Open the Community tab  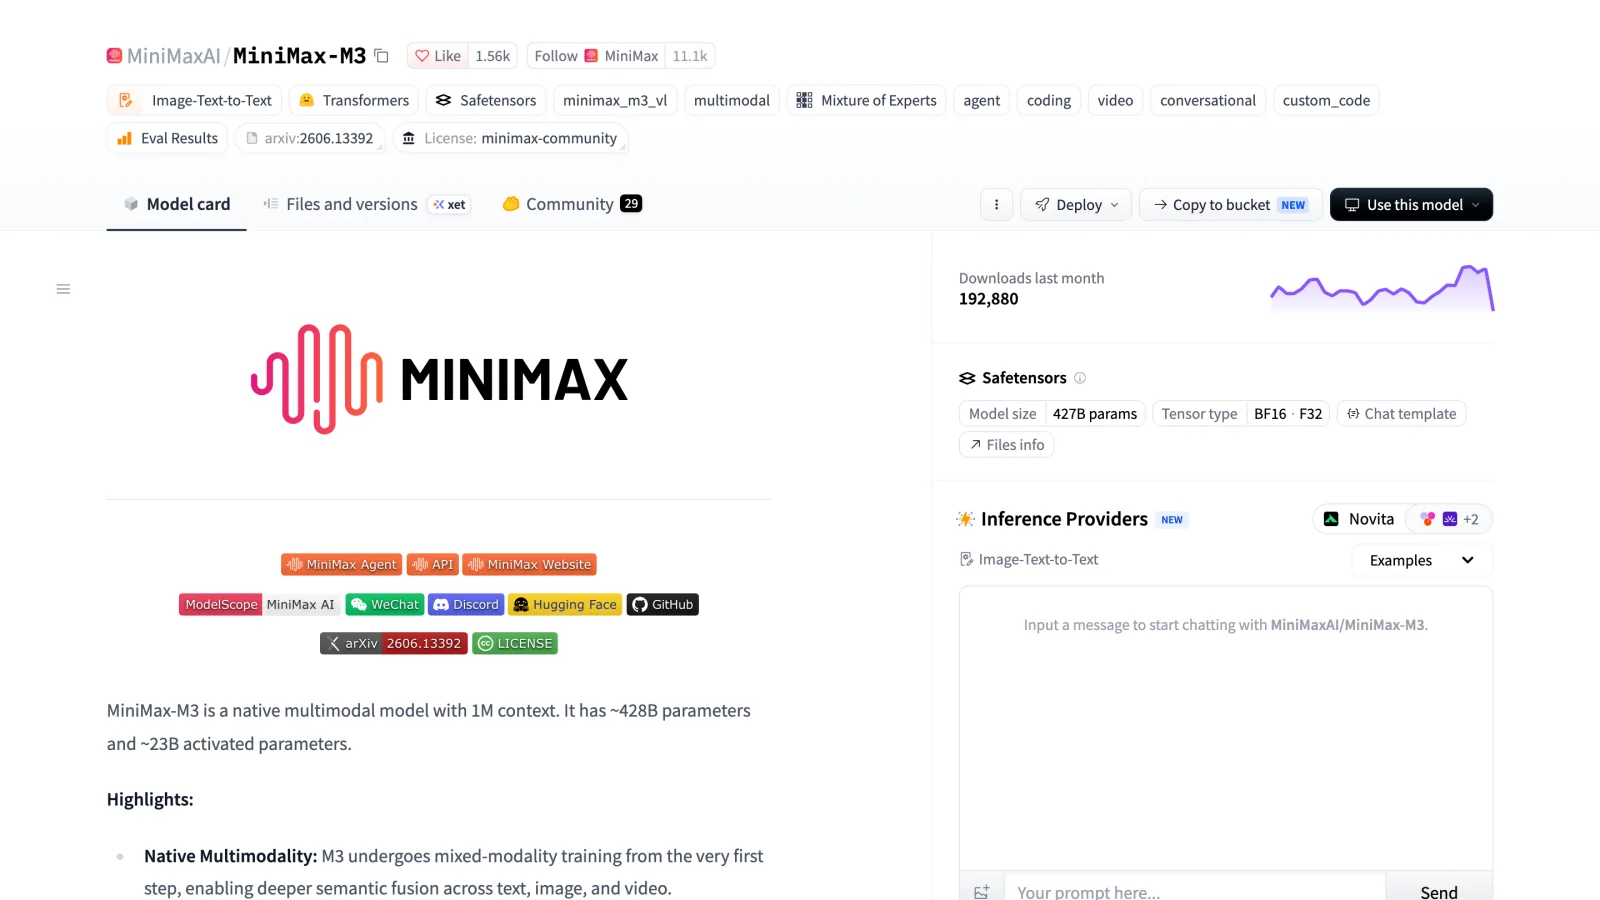571,204
